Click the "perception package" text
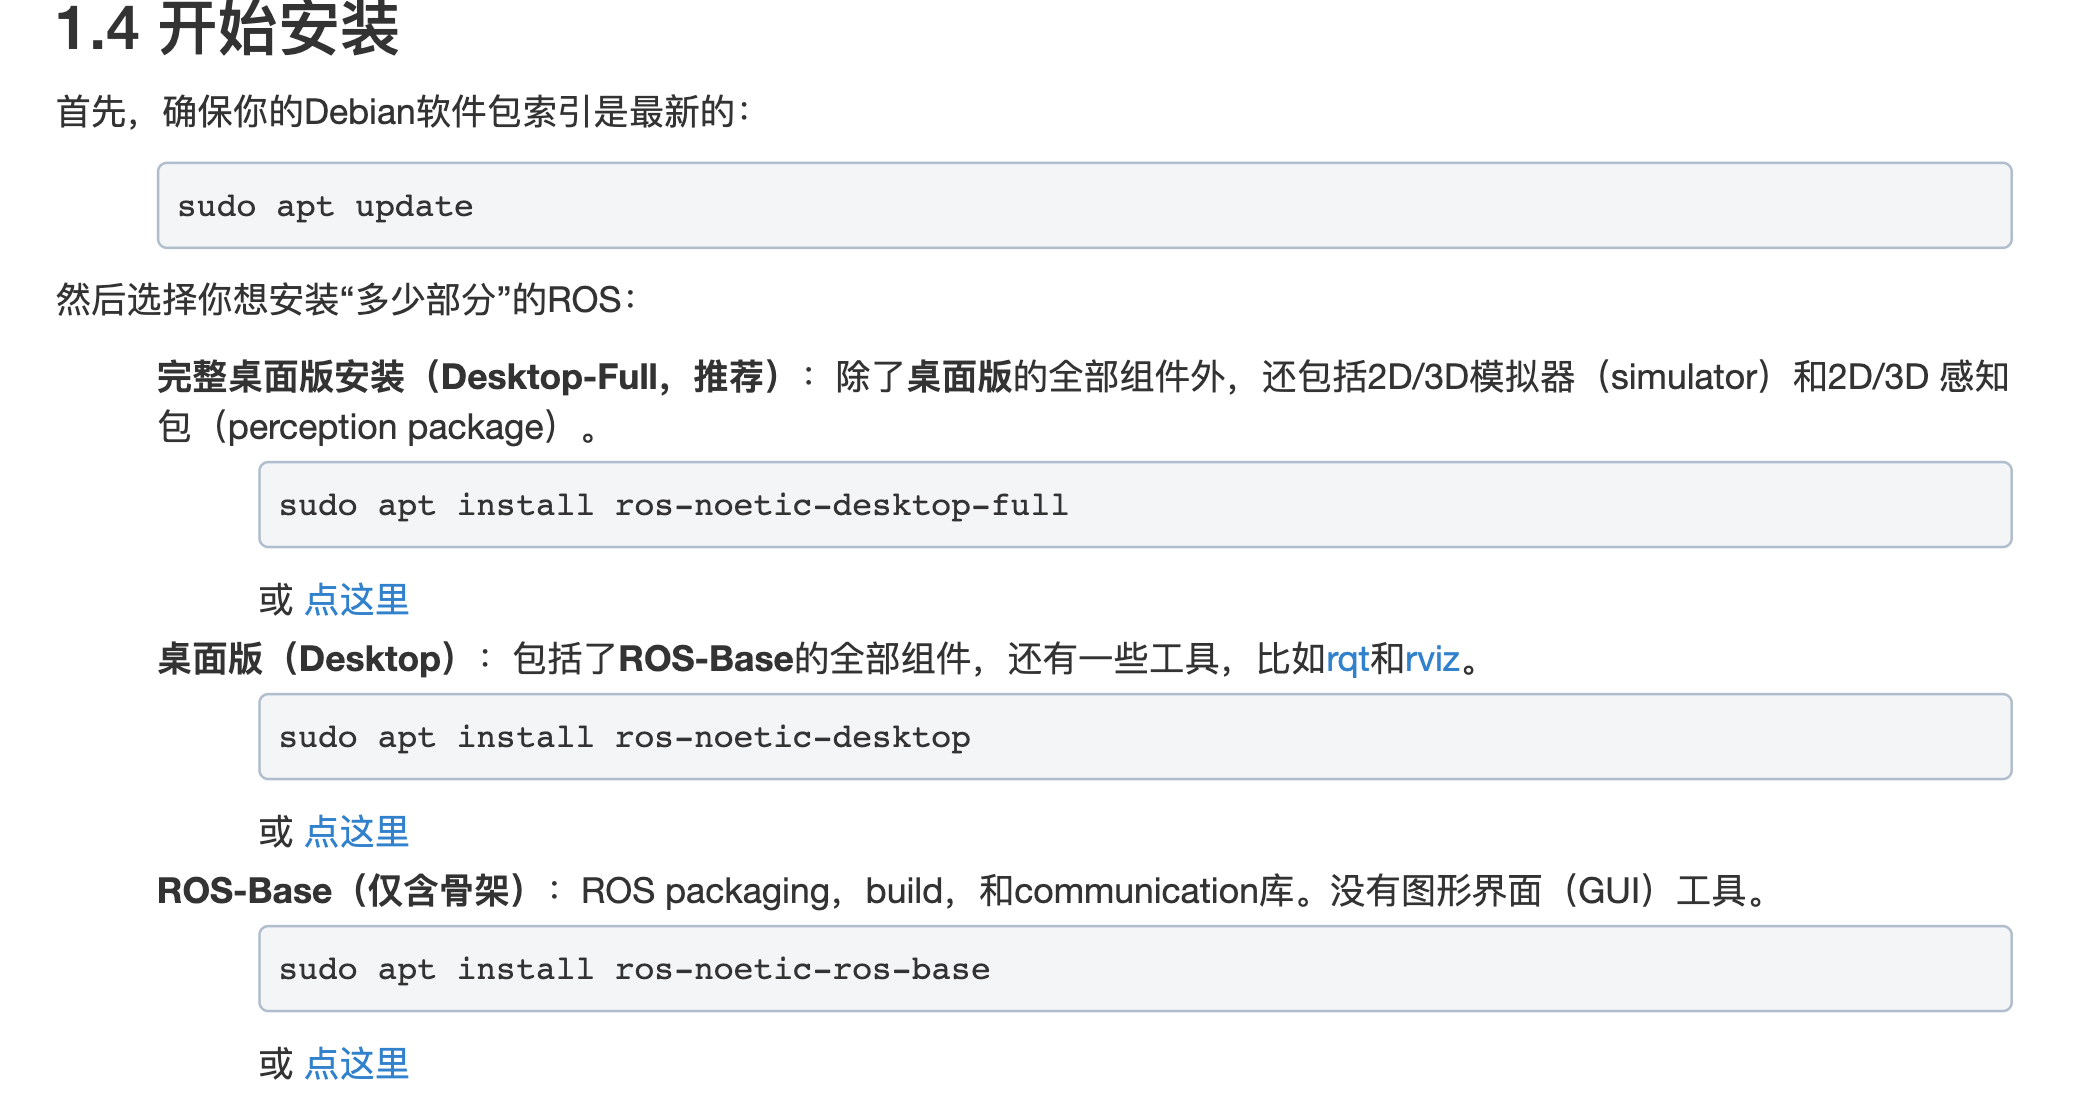Screen dimensions: 2076x1108 coord(391,428)
